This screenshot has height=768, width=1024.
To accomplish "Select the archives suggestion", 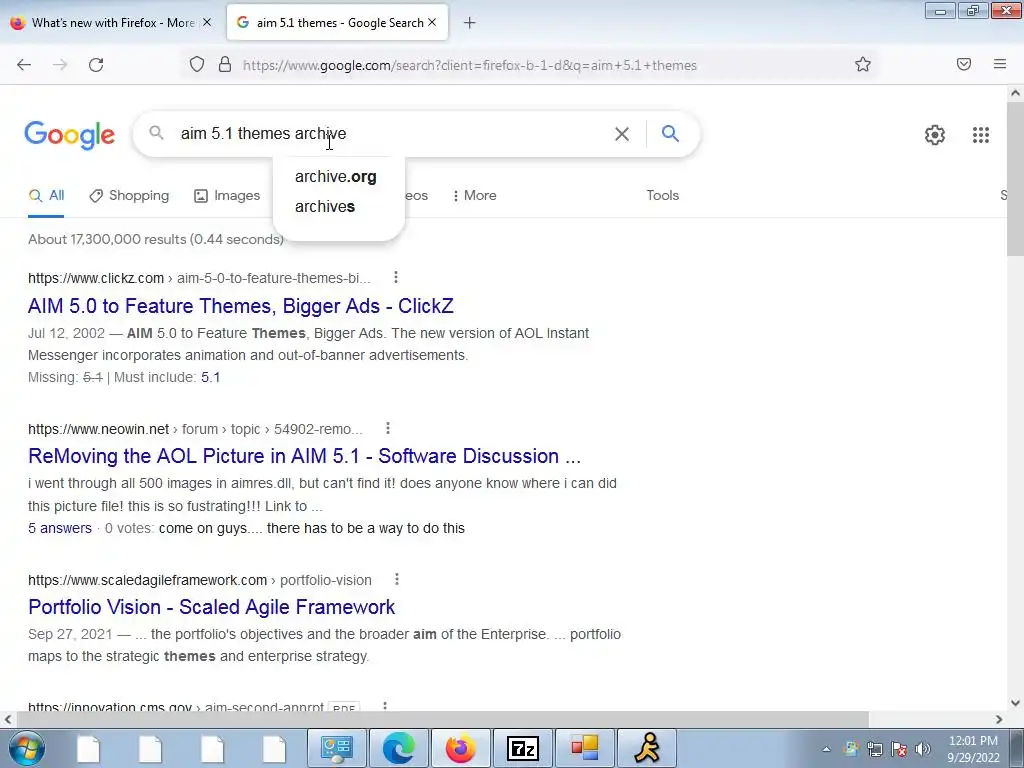I will click(325, 206).
